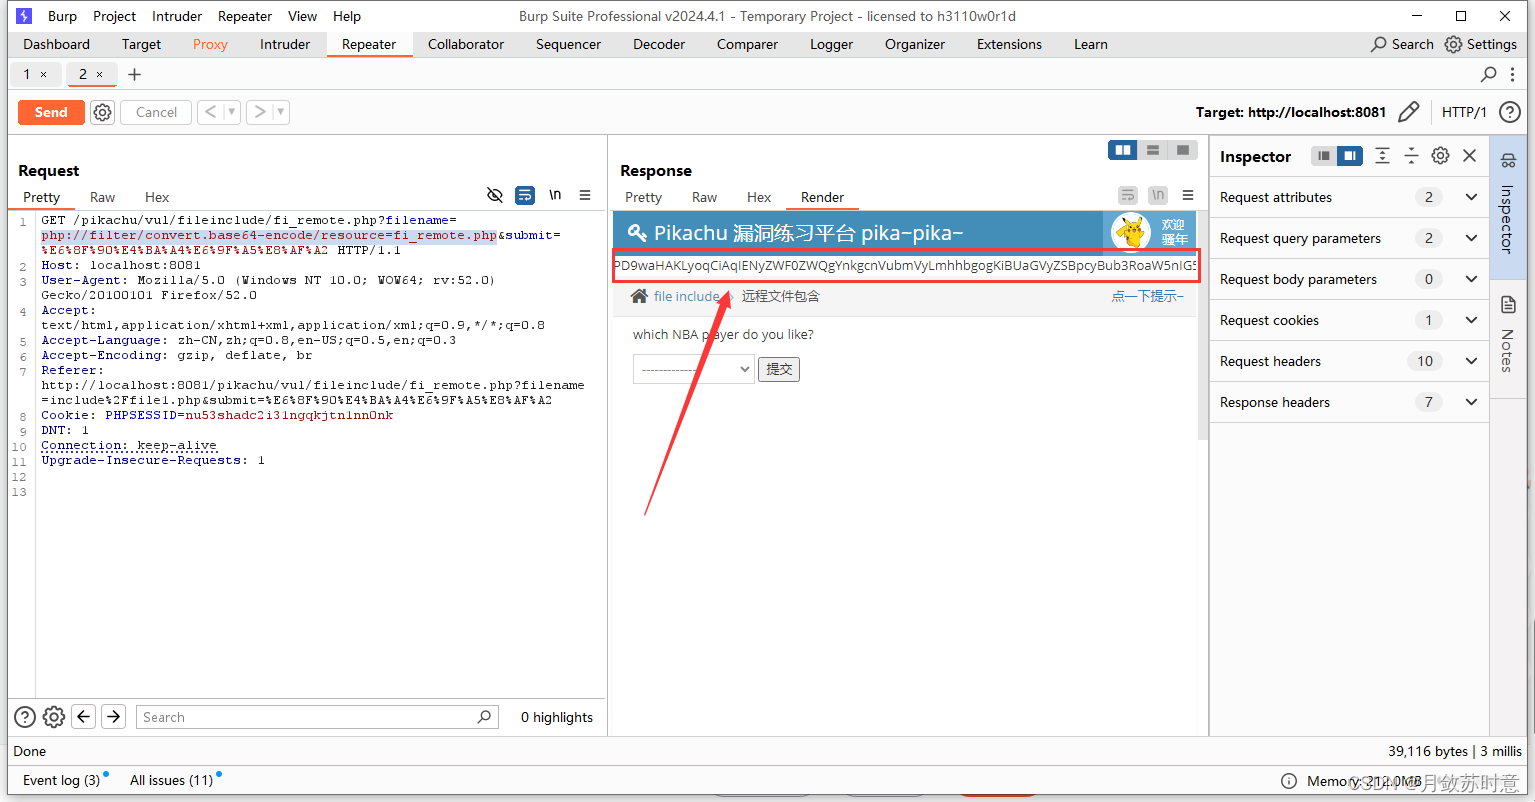
Task: Open NBA player select dropdown
Action: pyautogui.click(x=693, y=369)
